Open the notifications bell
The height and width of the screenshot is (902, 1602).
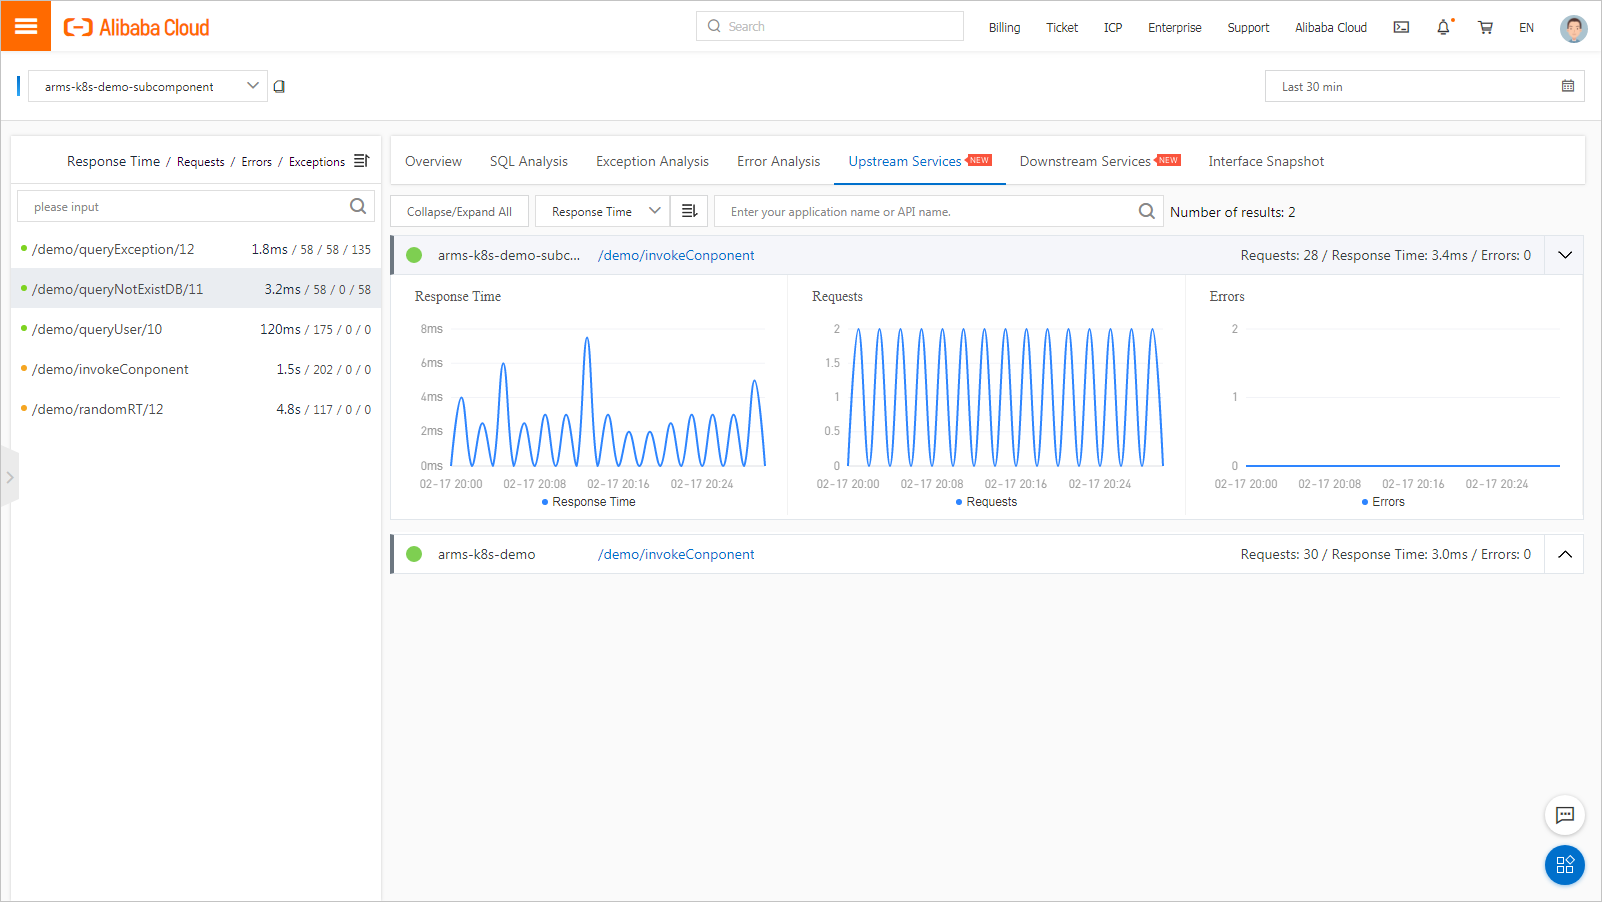pyautogui.click(x=1443, y=28)
